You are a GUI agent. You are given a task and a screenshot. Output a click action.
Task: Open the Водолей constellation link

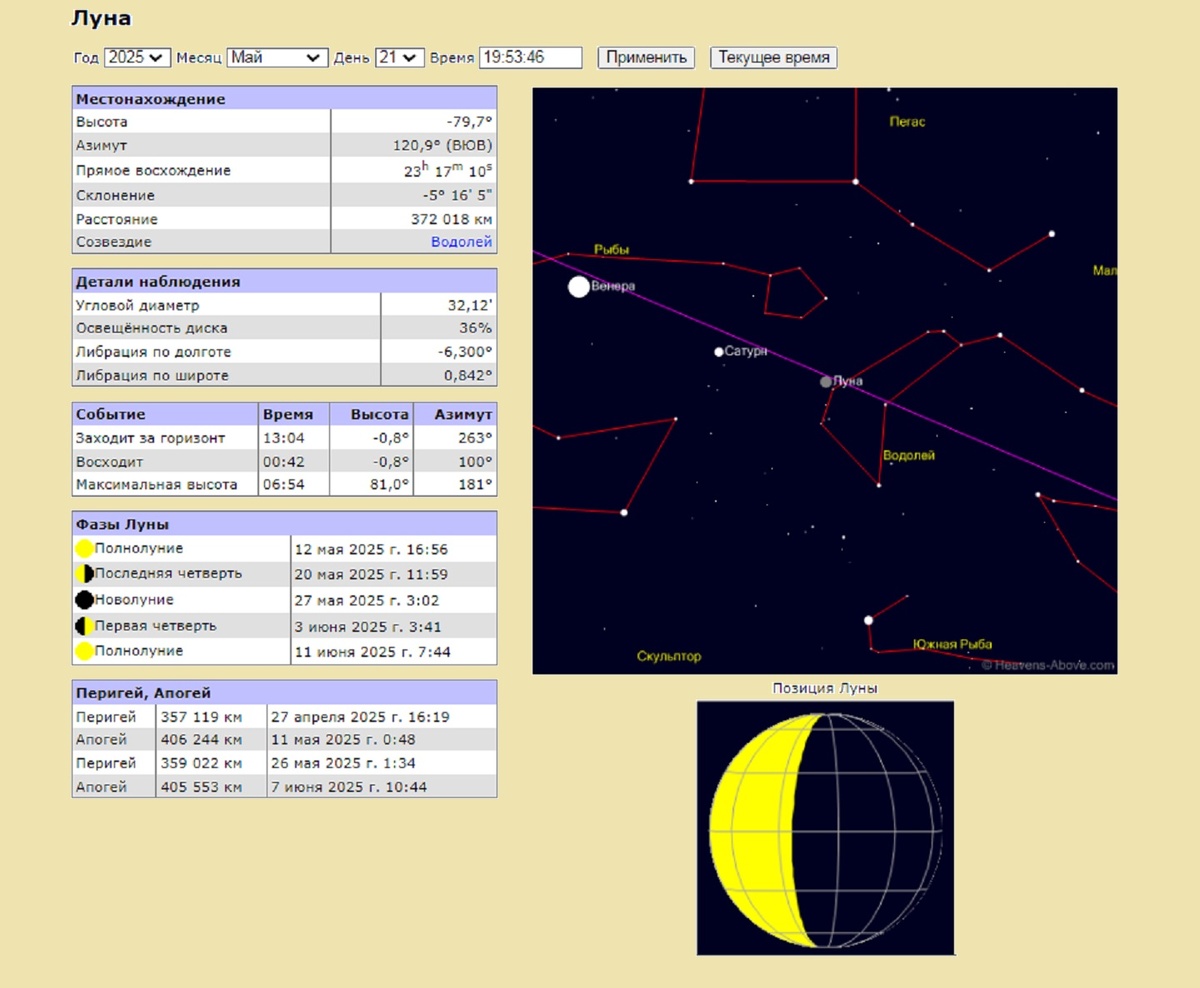(461, 242)
